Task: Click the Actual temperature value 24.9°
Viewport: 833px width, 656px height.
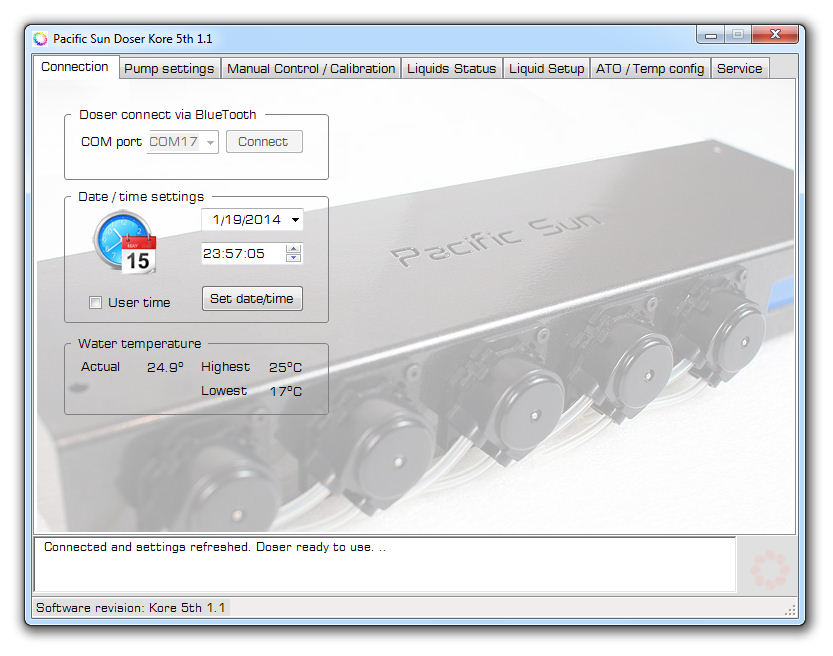Action: pyautogui.click(x=165, y=367)
